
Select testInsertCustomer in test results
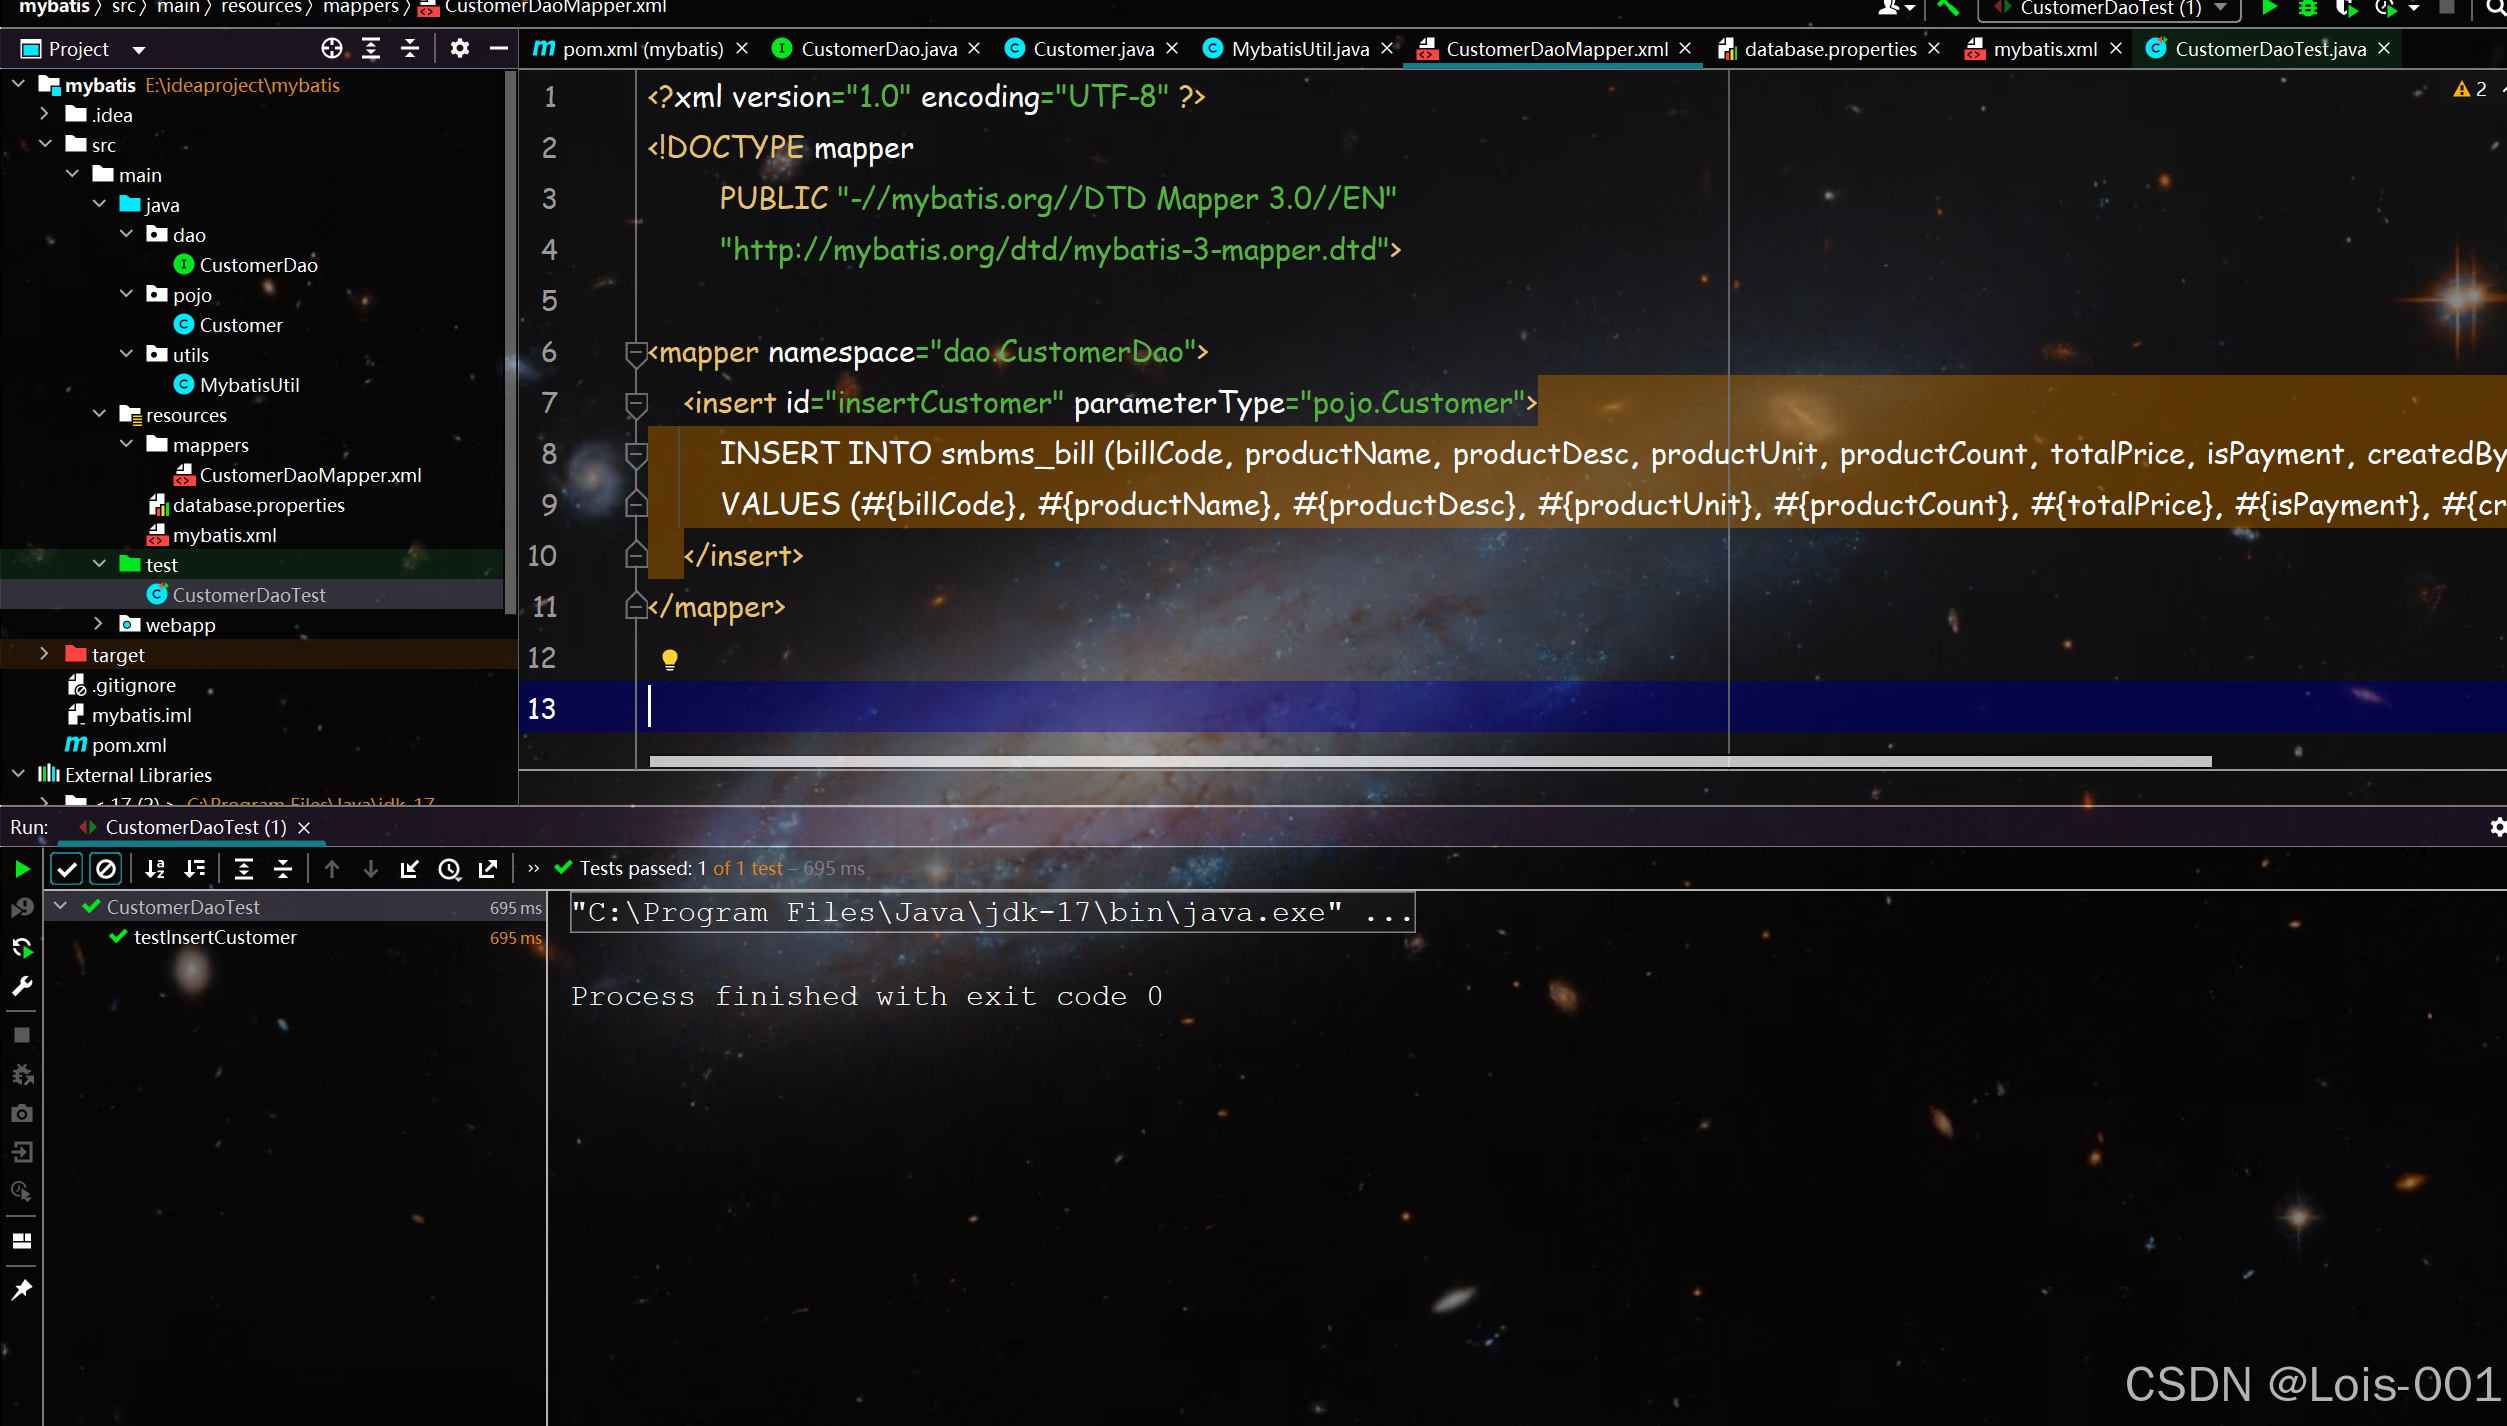(x=215, y=937)
